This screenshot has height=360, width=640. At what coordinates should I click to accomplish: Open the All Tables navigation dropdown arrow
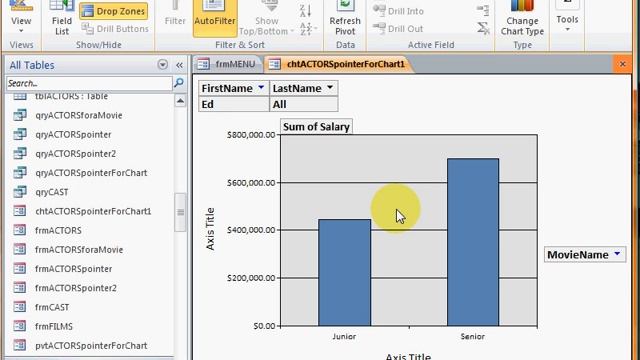(162, 64)
